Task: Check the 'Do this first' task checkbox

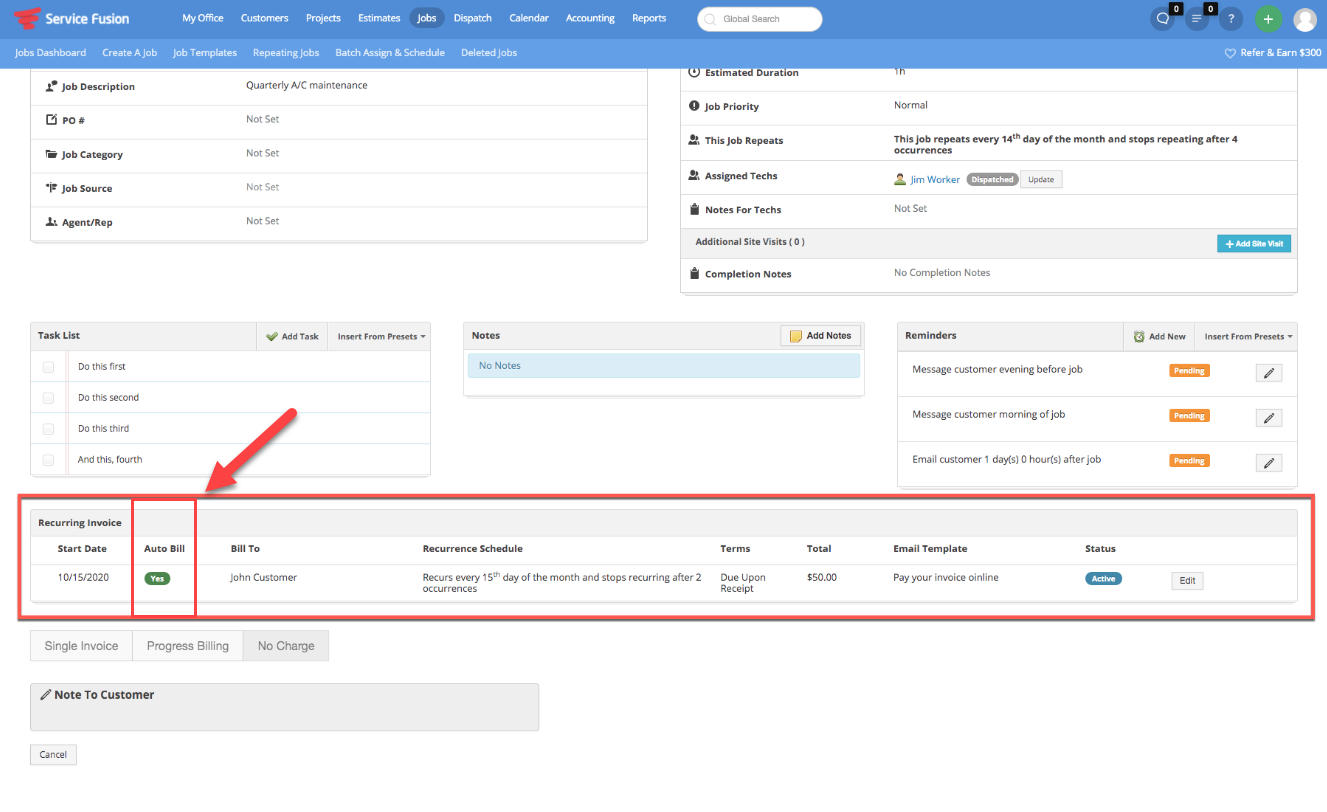Action: coord(48,367)
